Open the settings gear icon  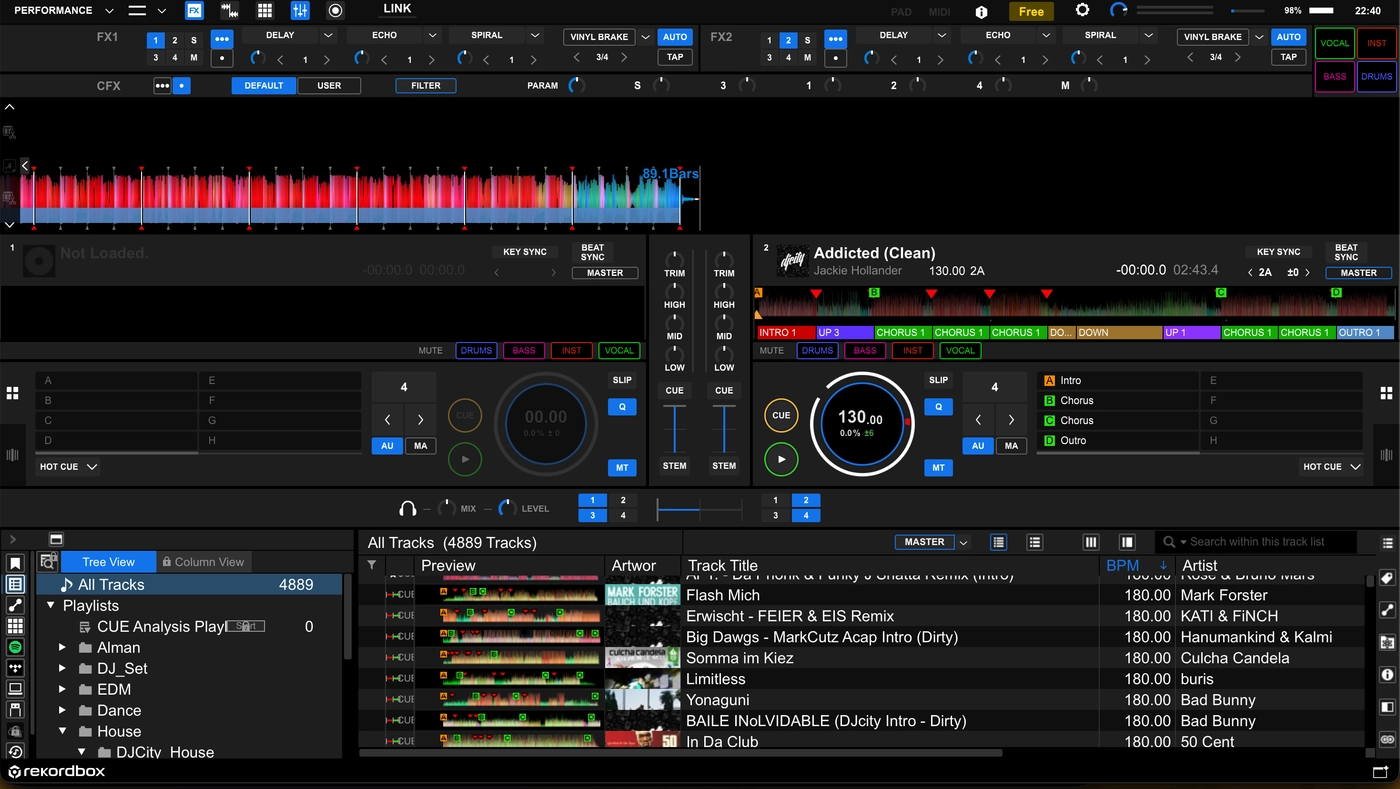tap(1082, 10)
